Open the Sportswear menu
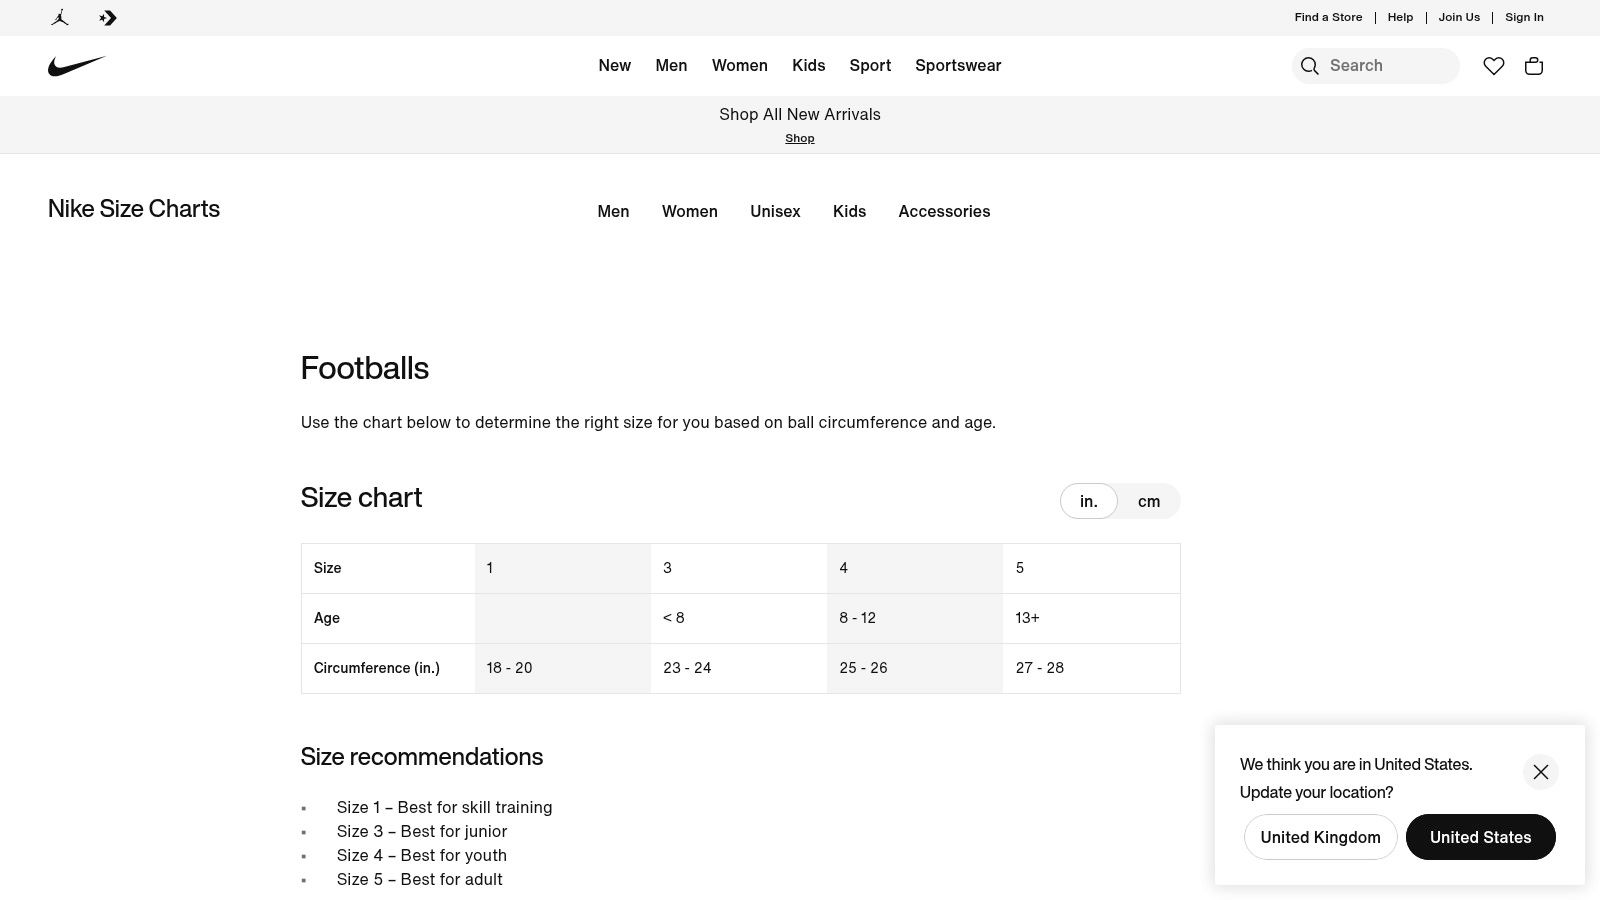Image resolution: width=1600 pixels, height=900 pixels. (958, 66)
